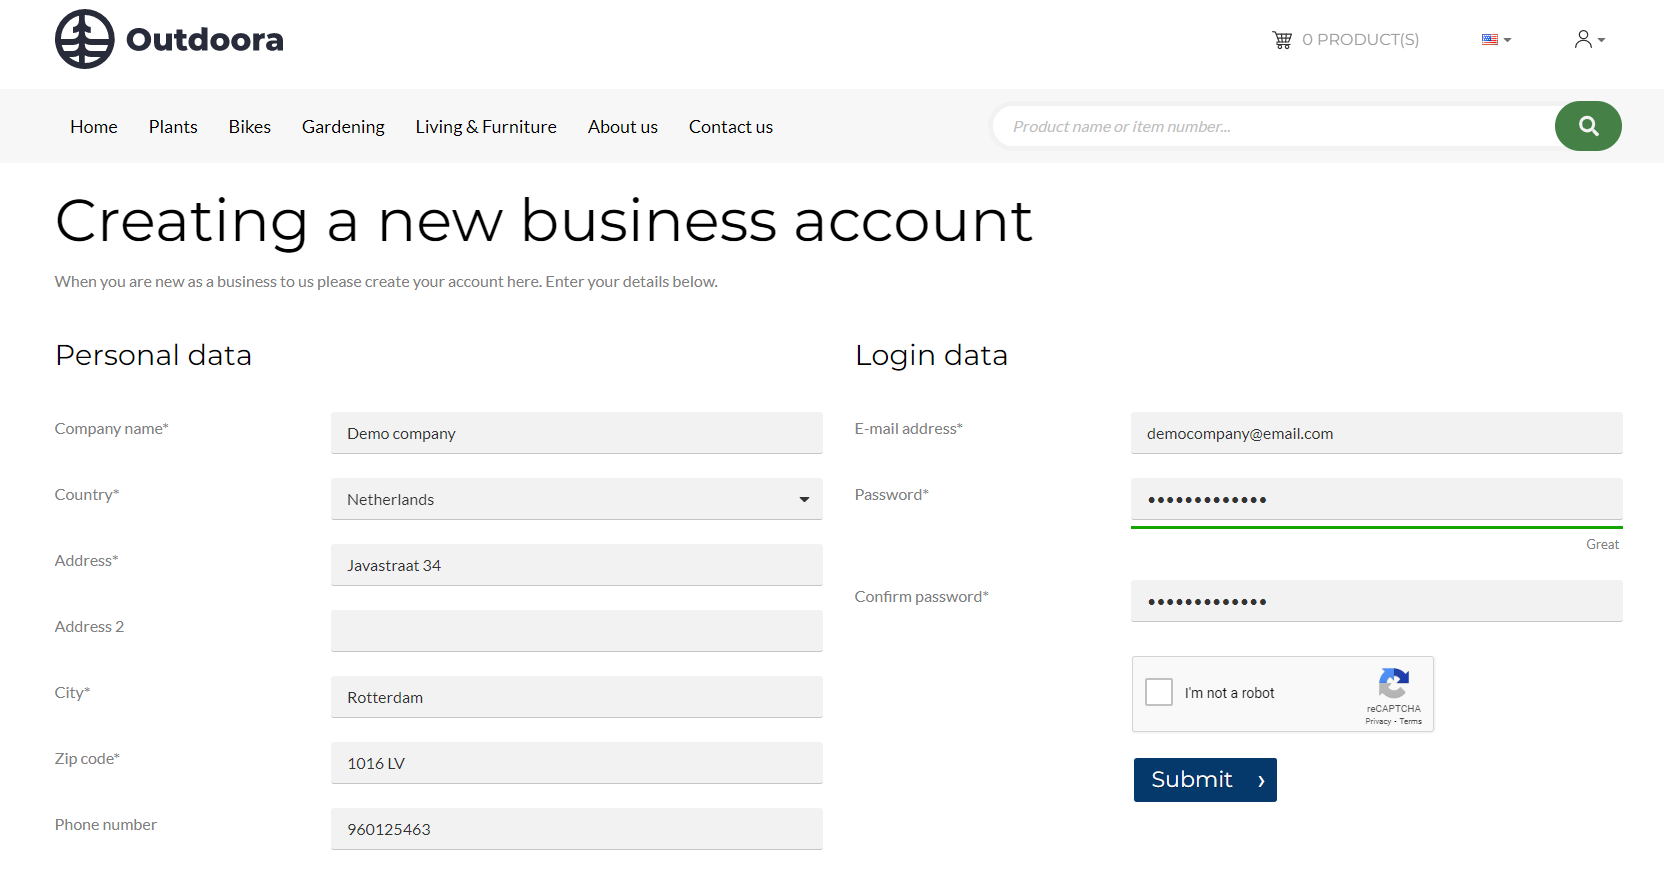The width and height of the screenshot is (1664, 879).
Task: Go to the Plants menu item
Action: click(173, 127)
